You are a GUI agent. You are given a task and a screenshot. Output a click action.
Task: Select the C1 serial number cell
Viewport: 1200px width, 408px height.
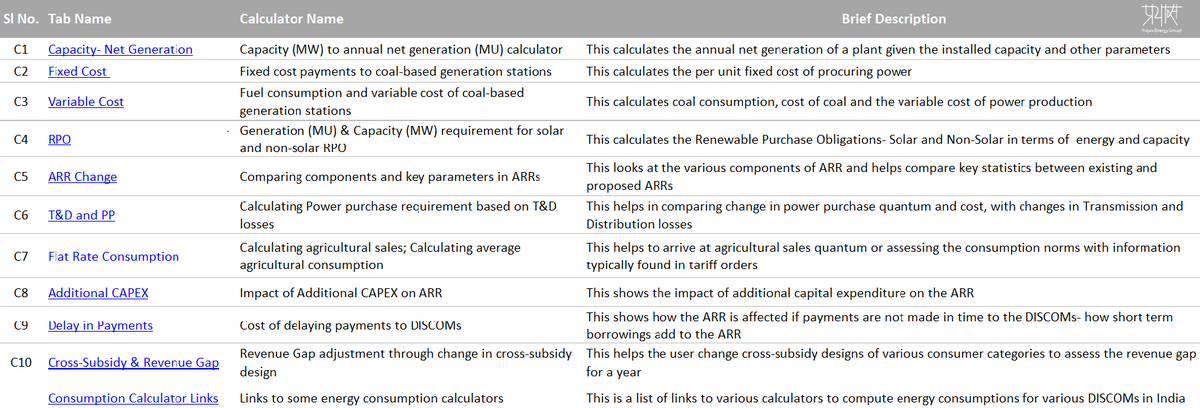pyautogui.click(x=21, y=49)
